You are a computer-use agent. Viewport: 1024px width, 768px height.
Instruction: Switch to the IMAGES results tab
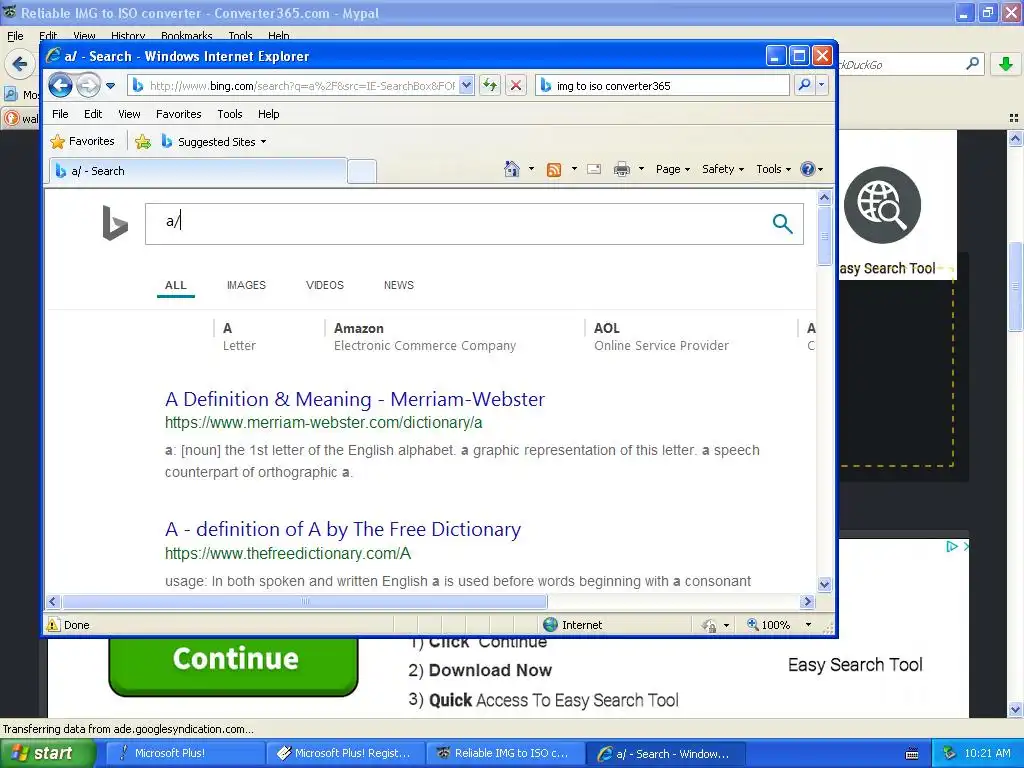(246, 285)
